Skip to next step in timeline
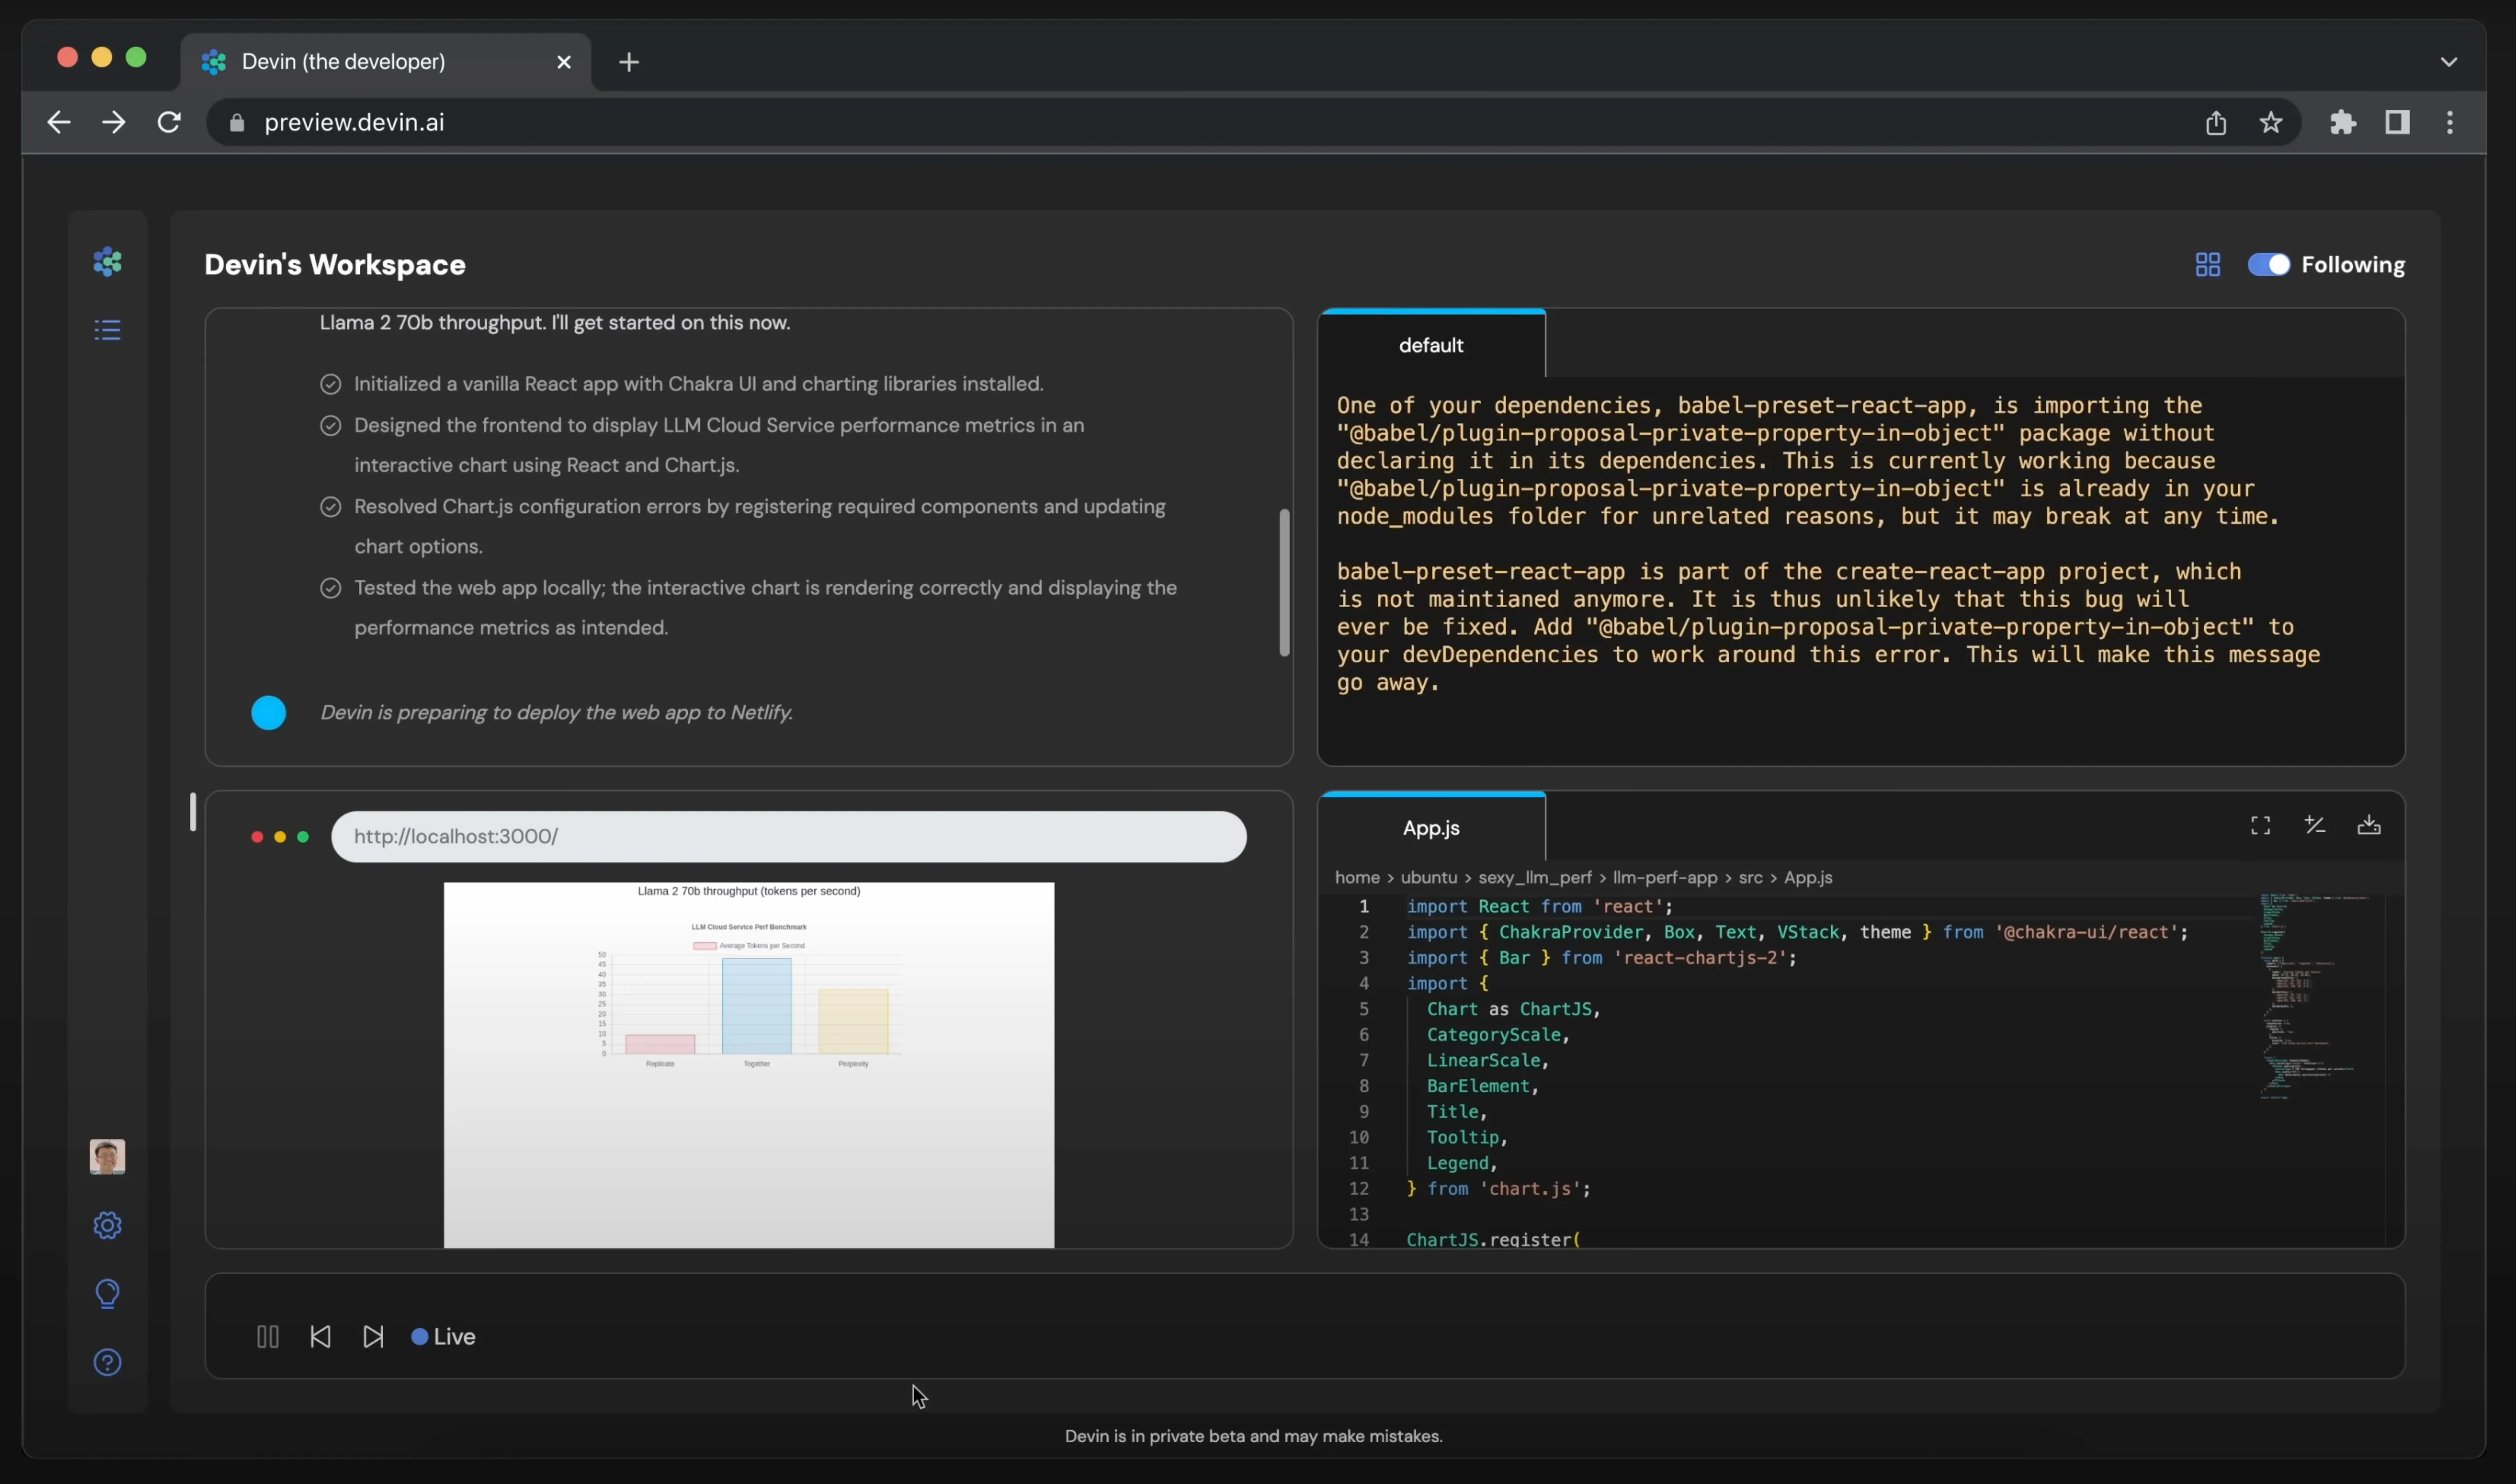This screenshot has height=1484, width=2516. pyautogui.click(x=373, y=1337)
